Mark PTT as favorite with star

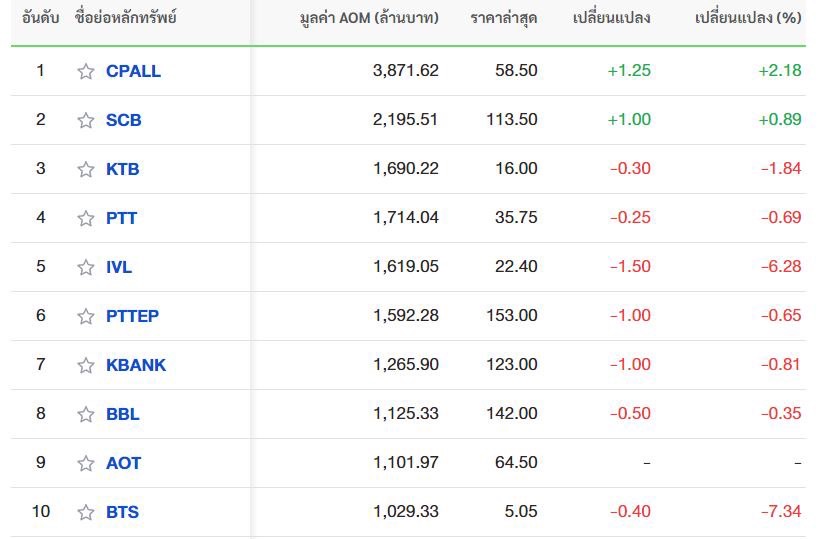tap(86, 218)
